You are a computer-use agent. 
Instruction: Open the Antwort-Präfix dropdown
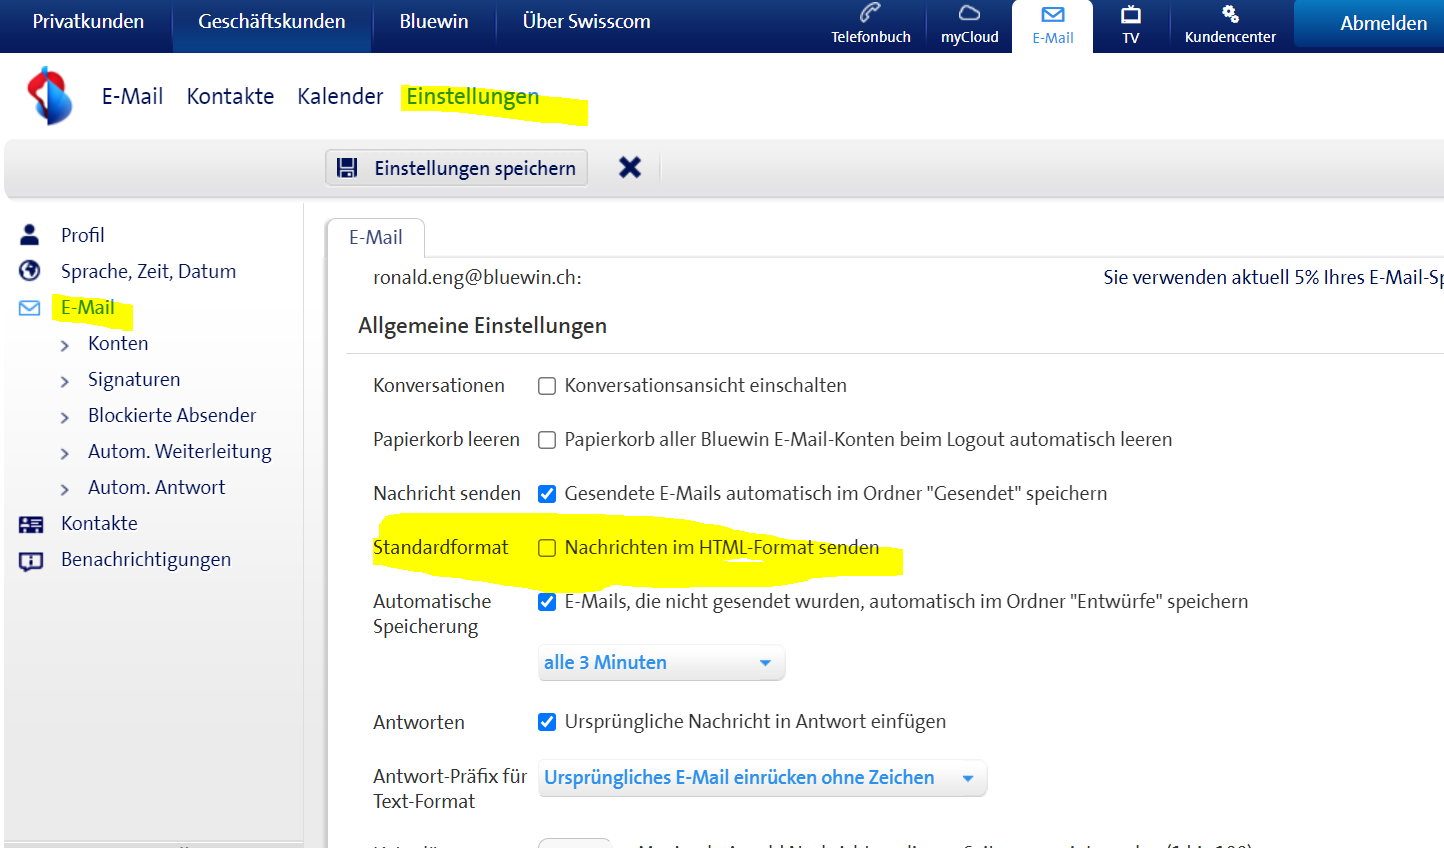[761, 778]
